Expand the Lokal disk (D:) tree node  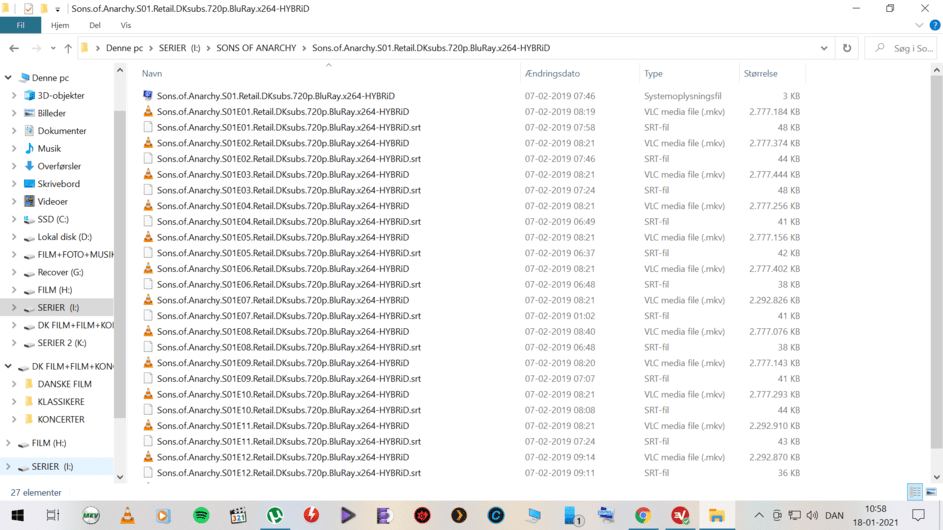14,237
